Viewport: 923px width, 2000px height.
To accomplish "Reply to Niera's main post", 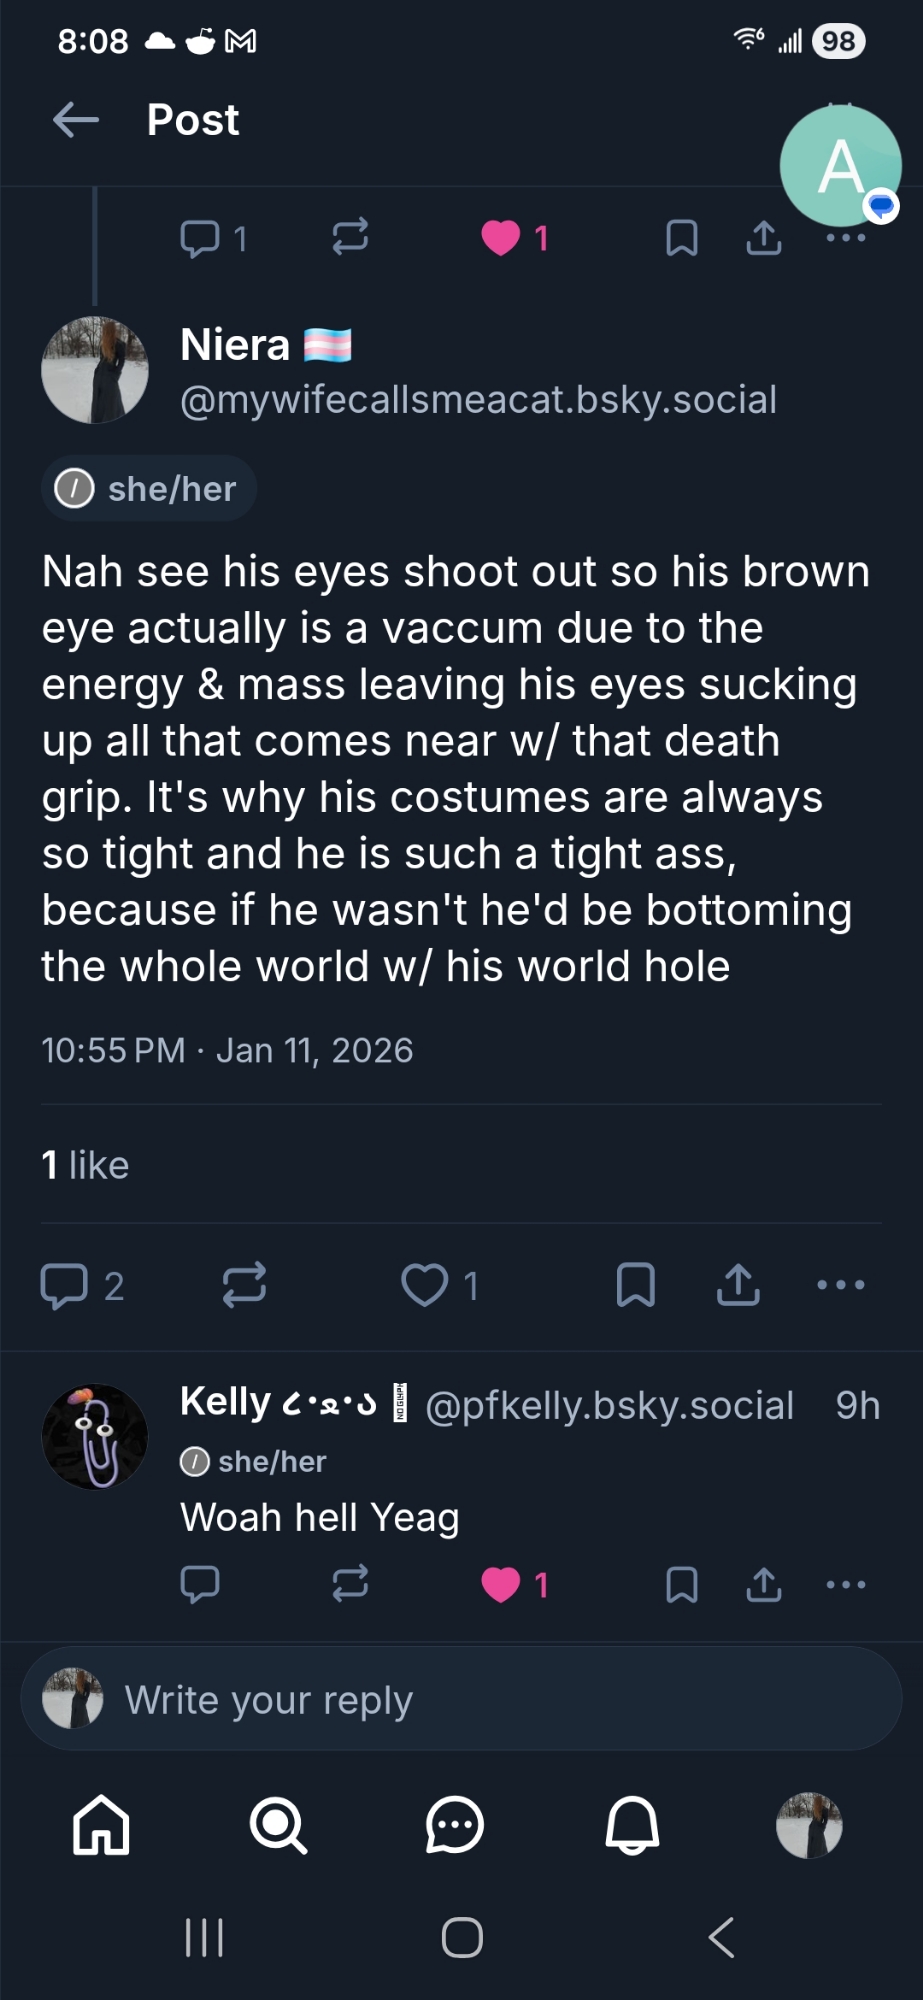I will coord(64,1285).
